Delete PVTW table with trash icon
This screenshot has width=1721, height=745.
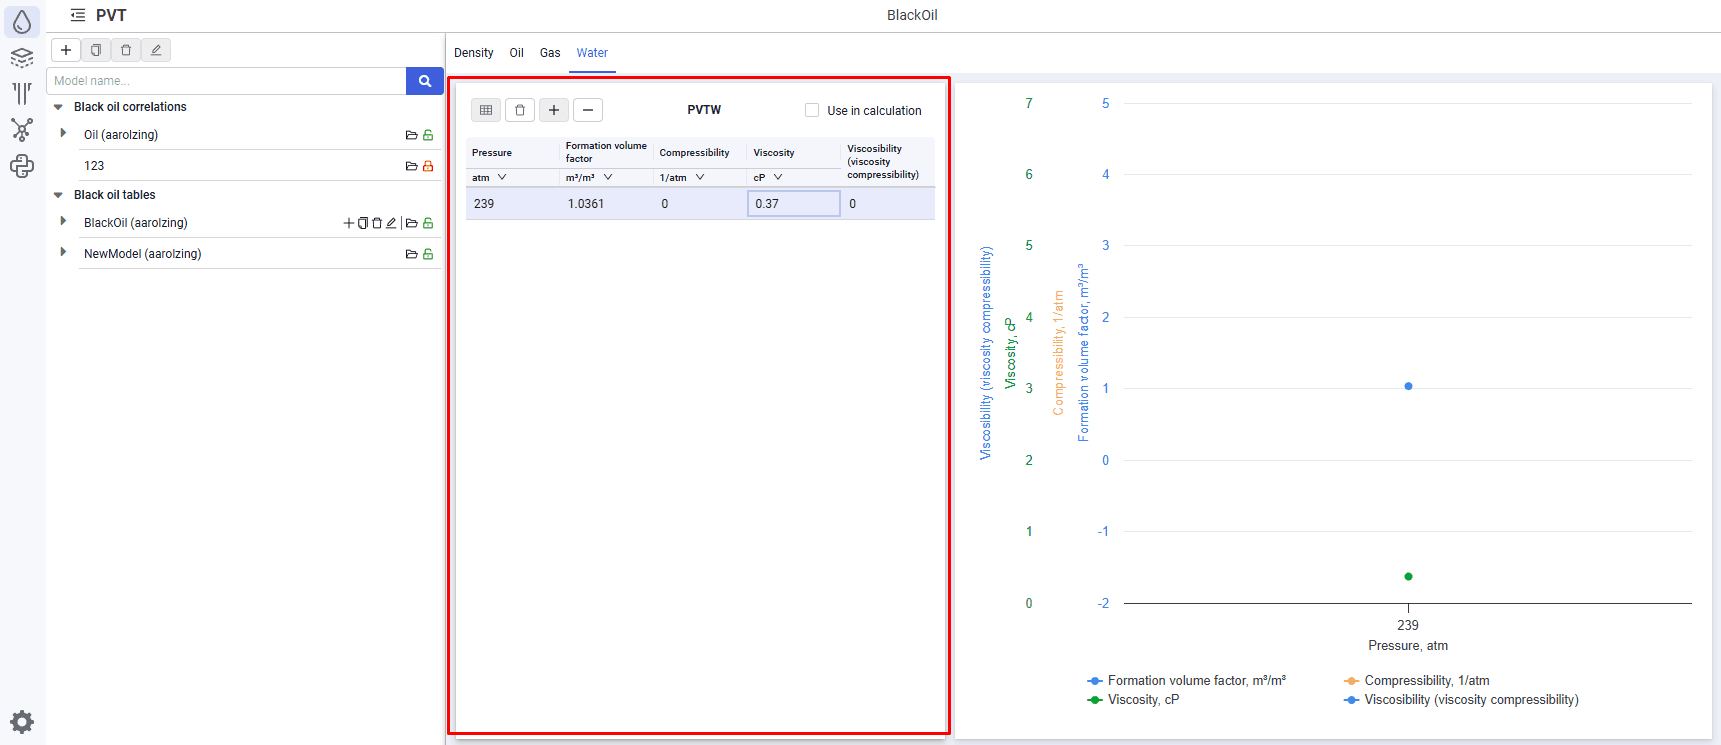tap(520, 110)
